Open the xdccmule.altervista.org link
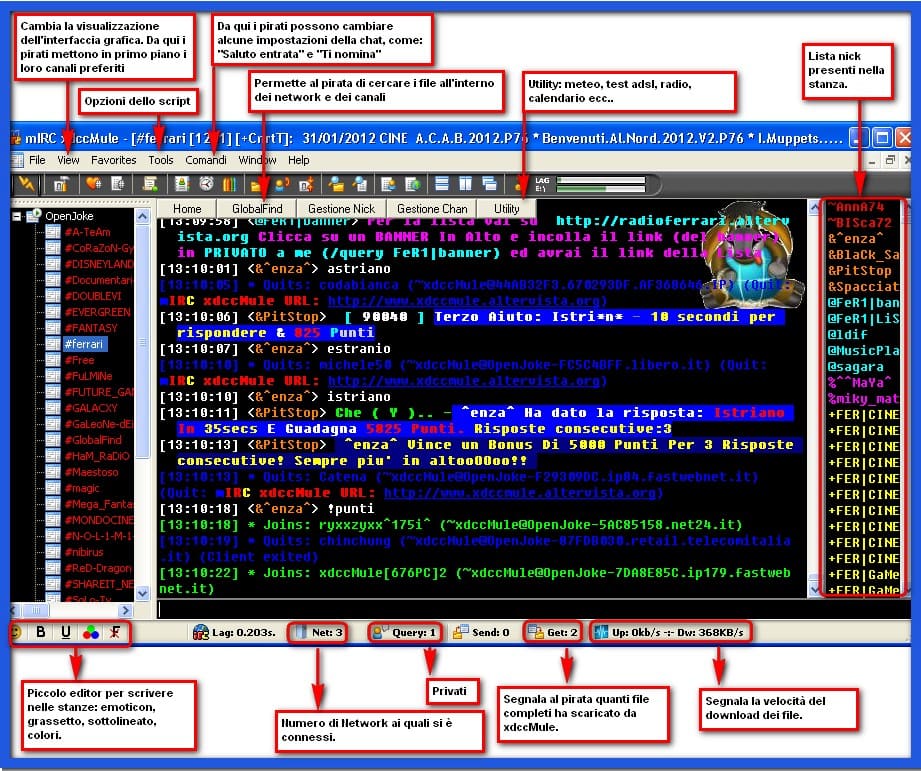 click(x=467, y=300)
